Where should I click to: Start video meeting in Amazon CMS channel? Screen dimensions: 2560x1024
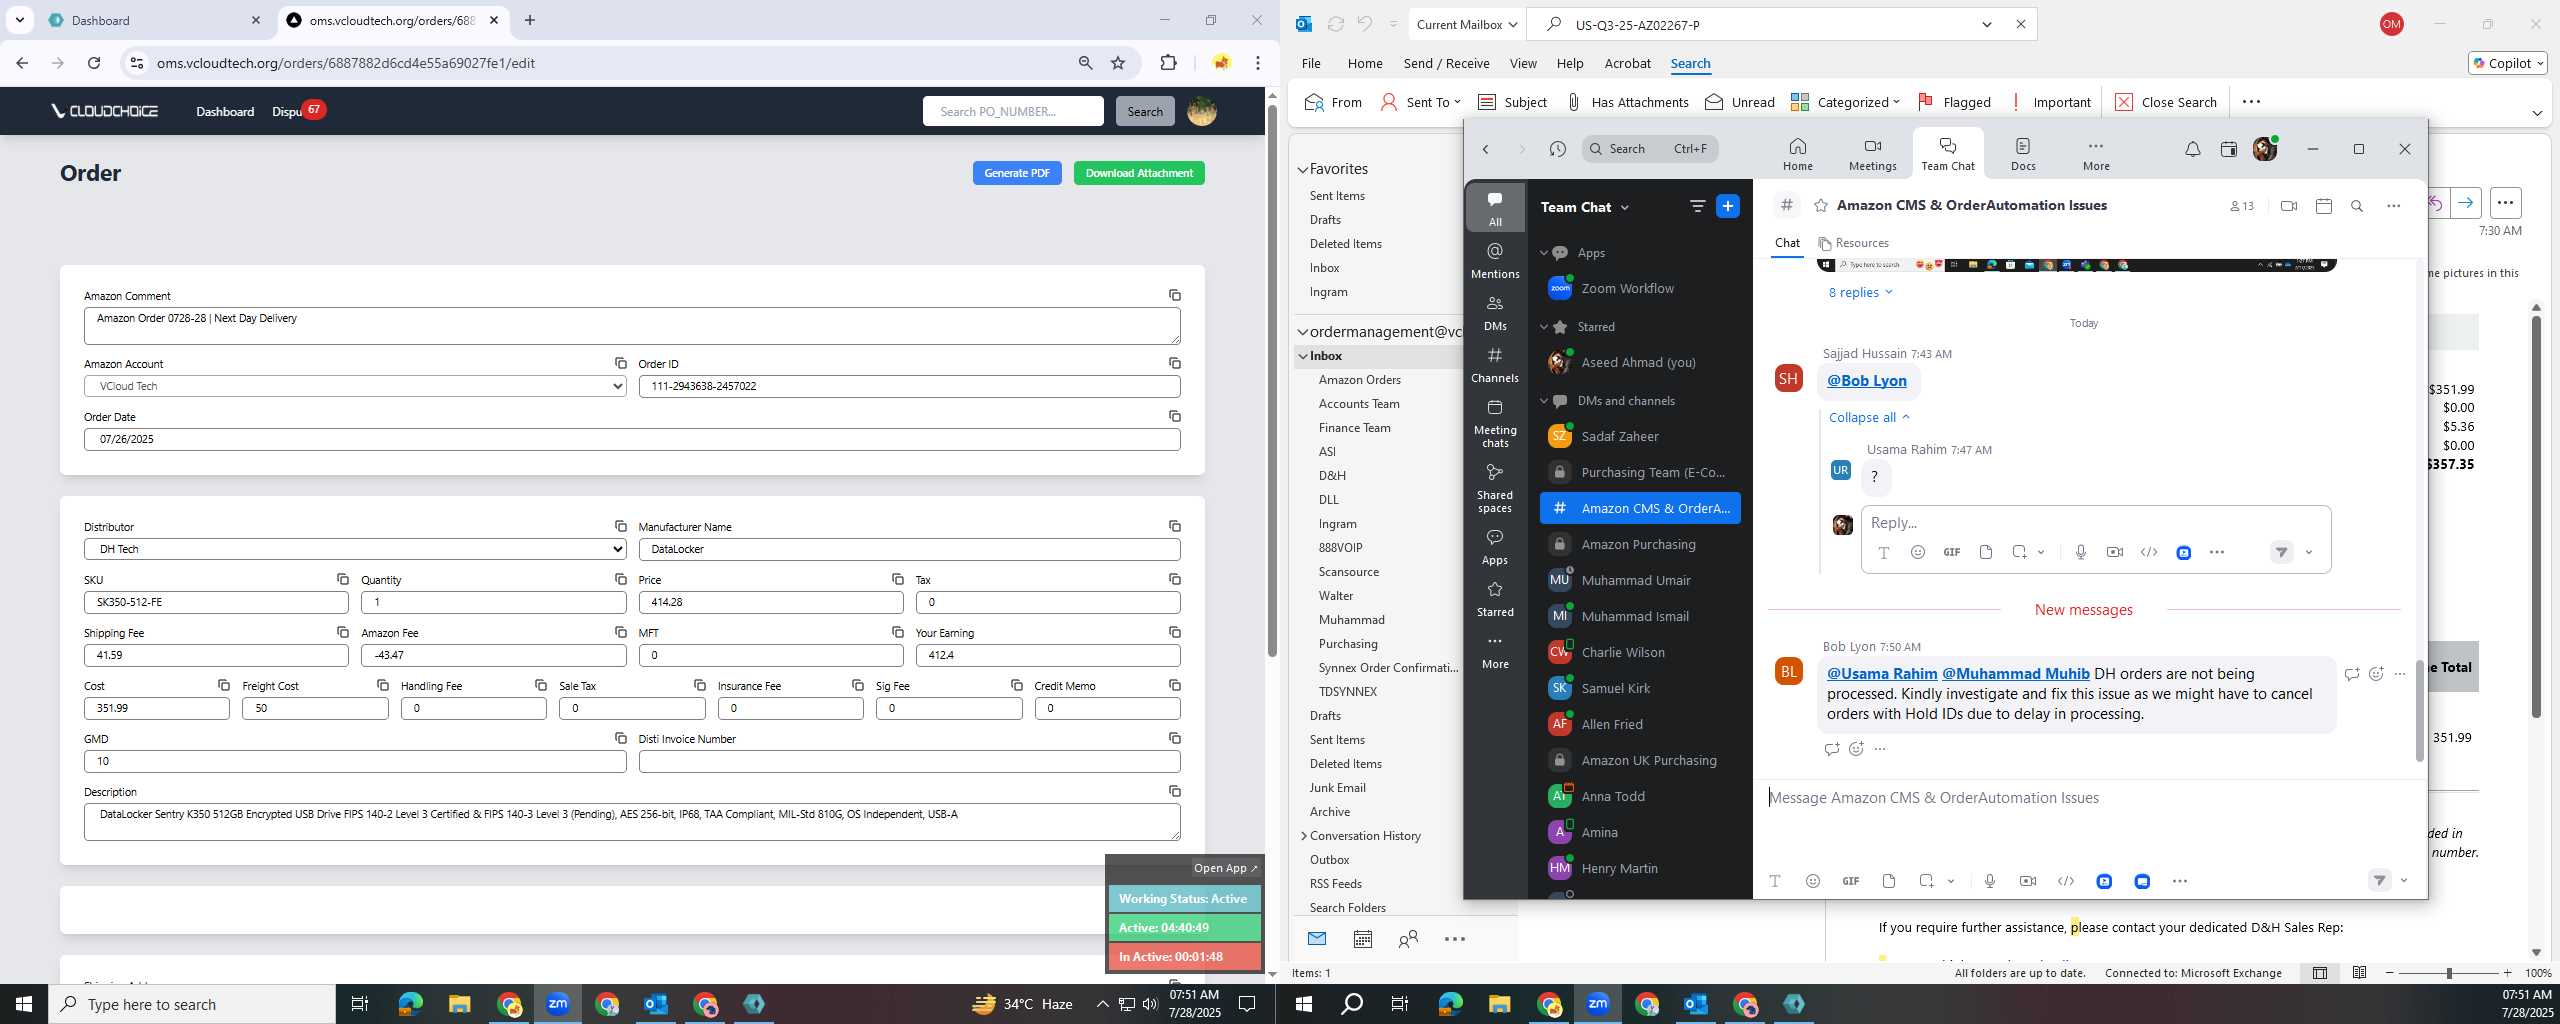[2288, 206]
